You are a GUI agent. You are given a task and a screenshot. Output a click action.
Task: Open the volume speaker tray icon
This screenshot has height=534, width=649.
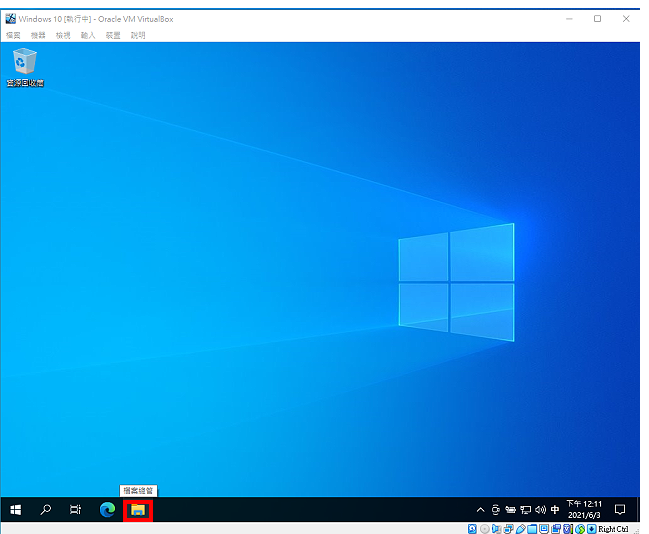point(540,510)
